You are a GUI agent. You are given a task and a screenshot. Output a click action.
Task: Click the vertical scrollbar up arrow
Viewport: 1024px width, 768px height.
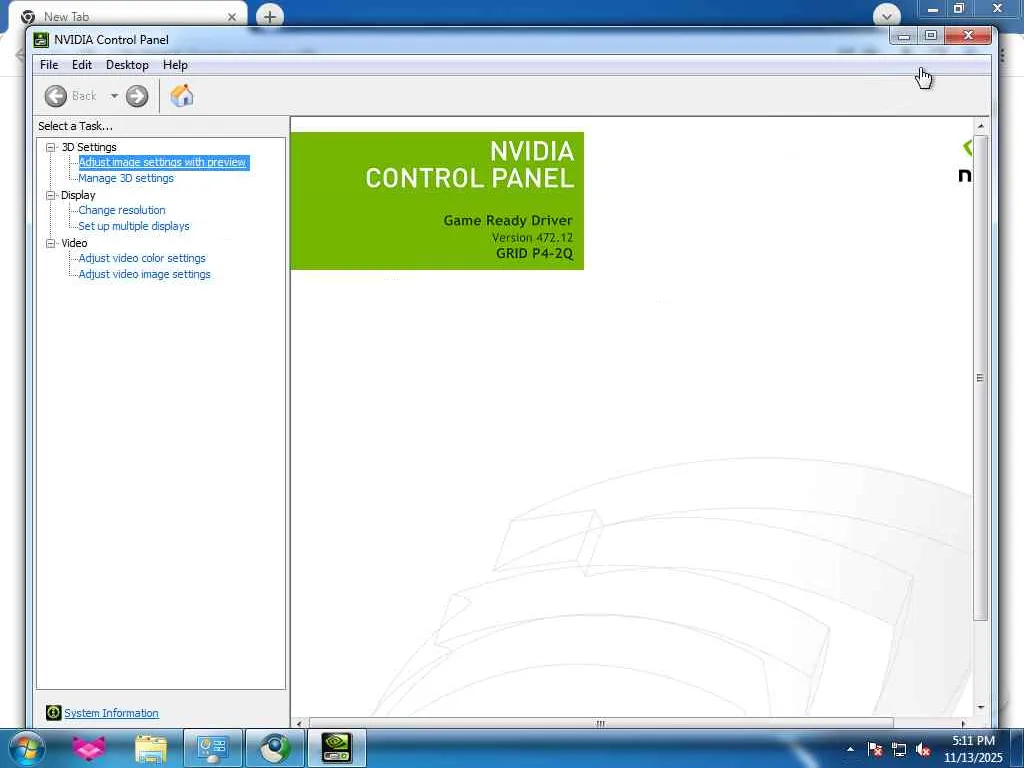(980, 125)
